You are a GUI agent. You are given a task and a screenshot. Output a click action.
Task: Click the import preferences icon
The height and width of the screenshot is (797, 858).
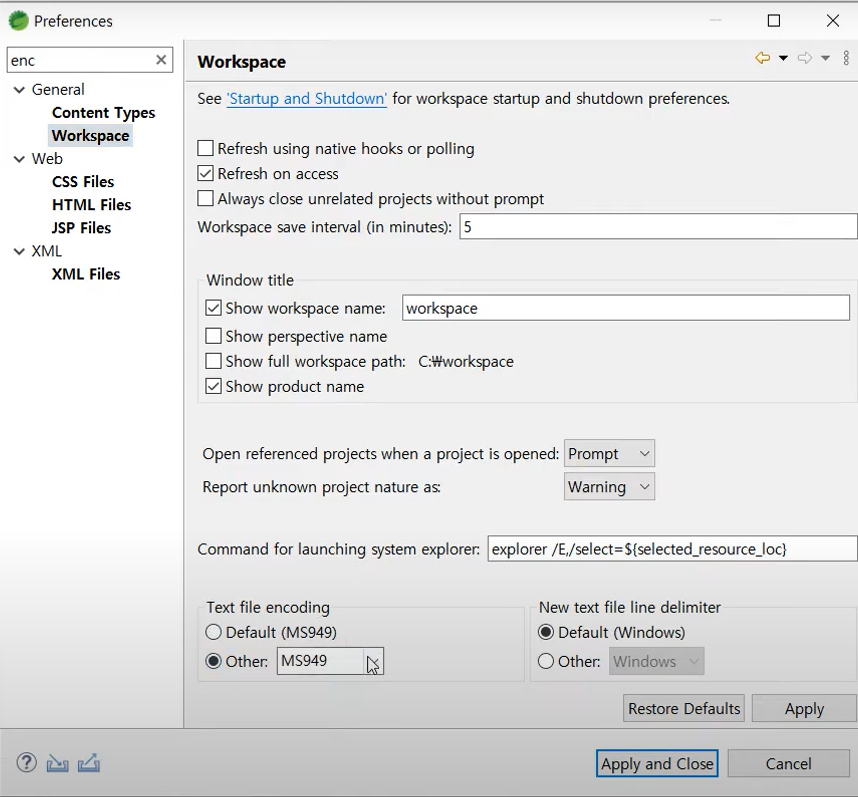[x=57, y=763]
